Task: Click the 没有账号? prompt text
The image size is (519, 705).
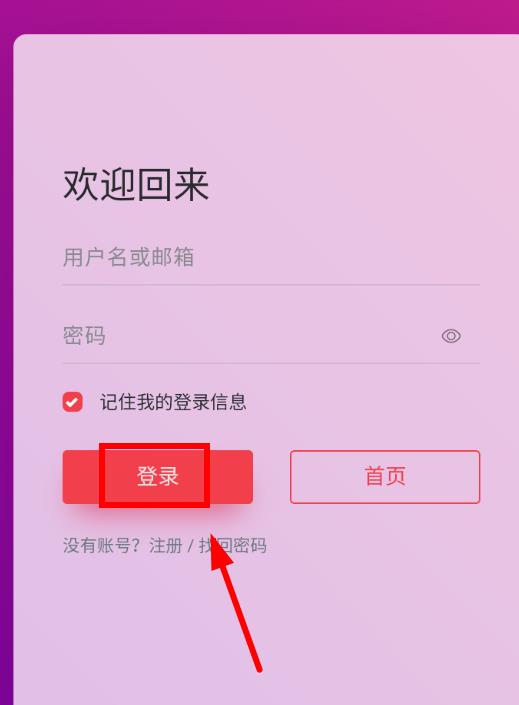Action: click(102, 546)
